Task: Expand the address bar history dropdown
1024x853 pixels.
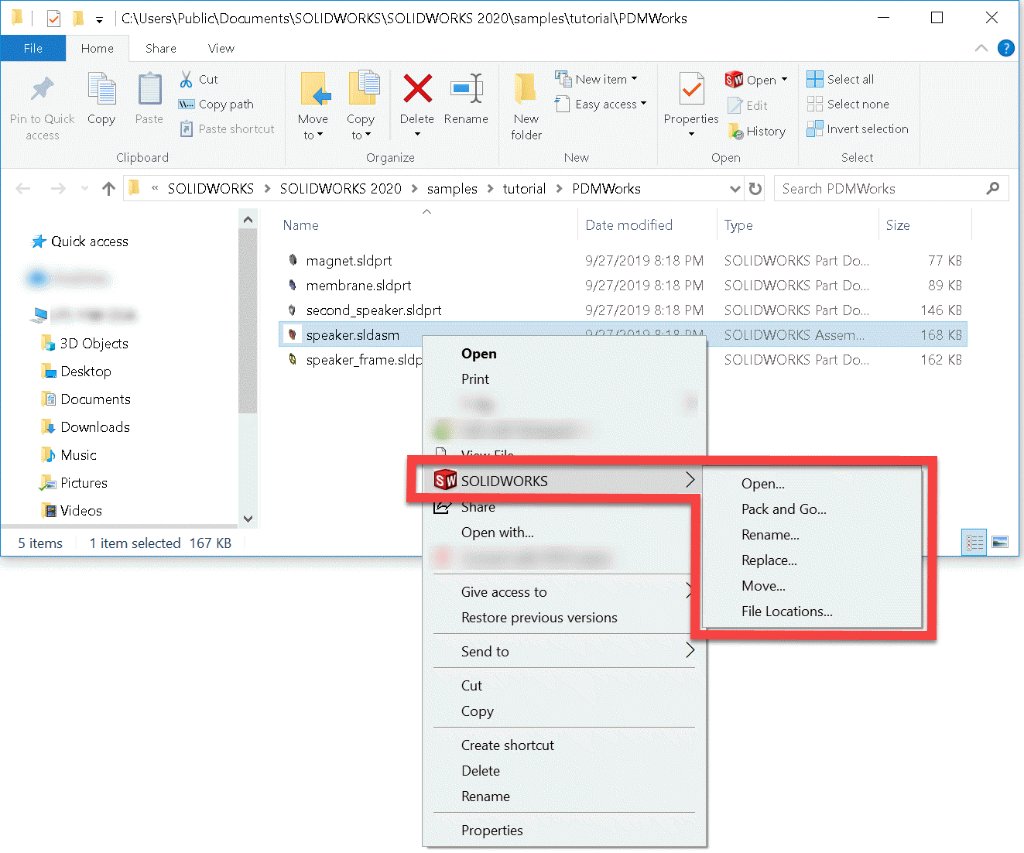Action: 735,189
